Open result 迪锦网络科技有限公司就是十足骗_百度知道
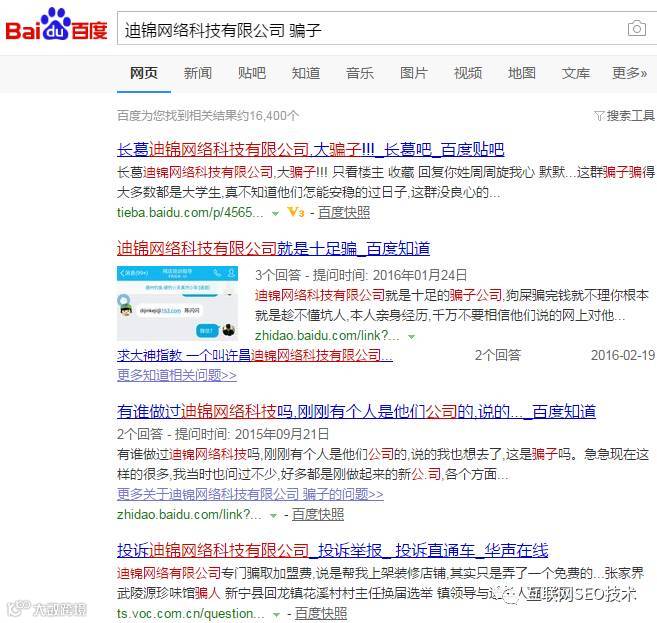The height and width of the screenshot is (623, 657). click(x=273, y=248)
